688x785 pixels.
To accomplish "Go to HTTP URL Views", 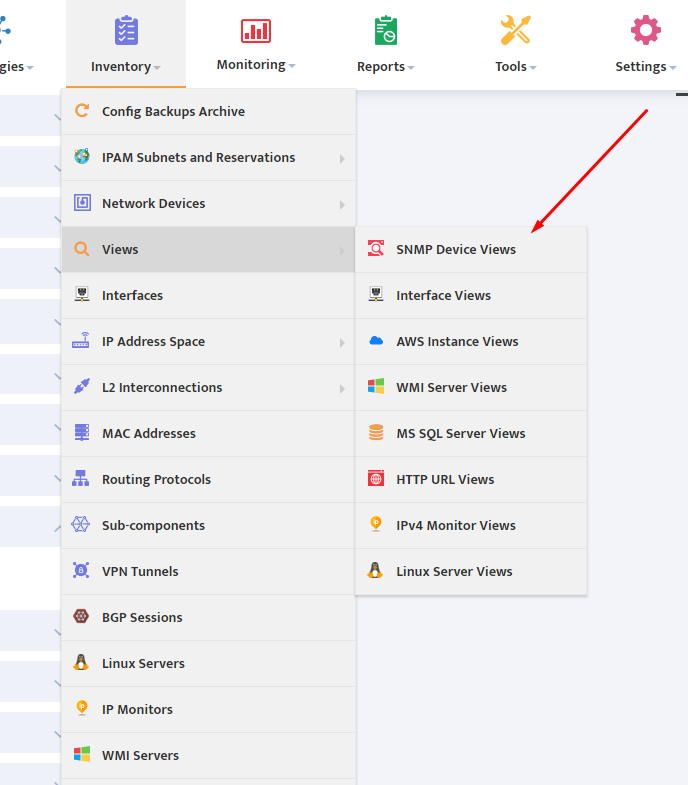I will [x=471, y=480].
